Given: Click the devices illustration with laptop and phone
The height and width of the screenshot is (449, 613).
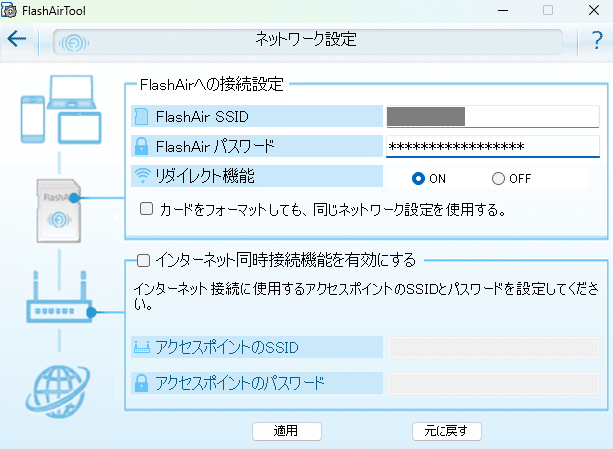Looking at the screenshot, I should (x=61, y=109).
